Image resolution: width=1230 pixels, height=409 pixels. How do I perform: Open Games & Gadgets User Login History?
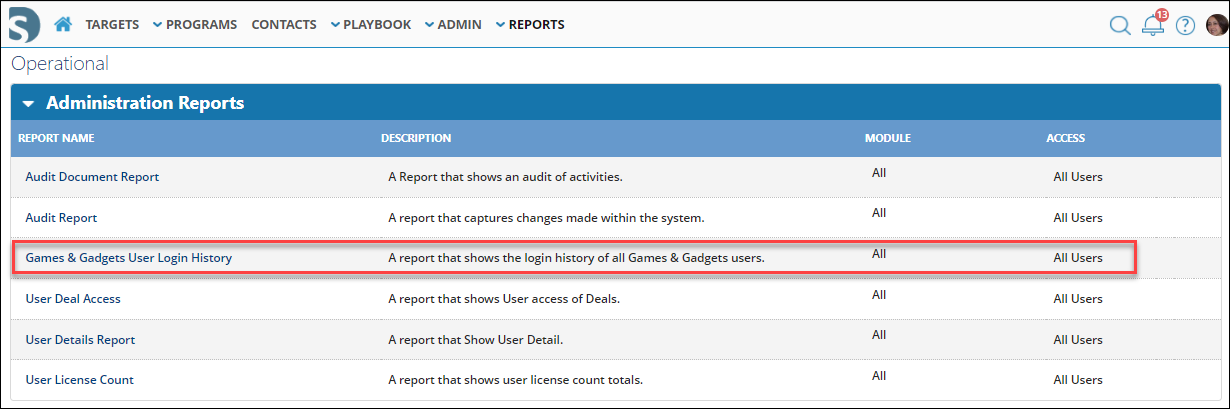pos(128,258)
